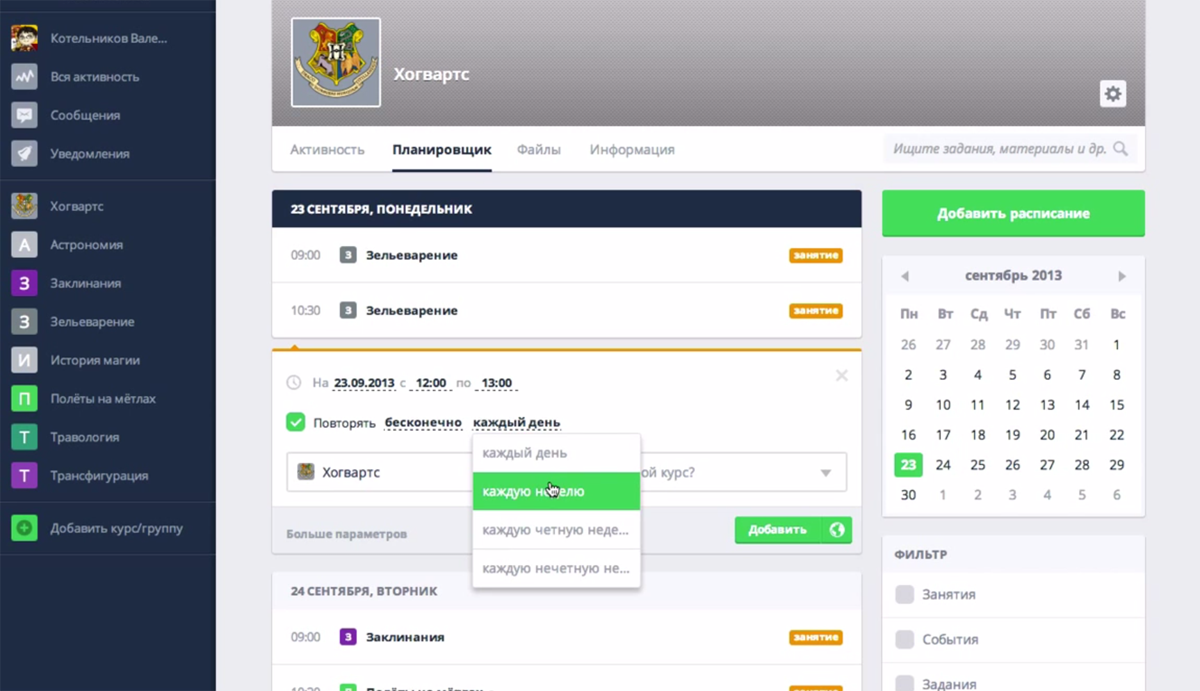1200x691 pixels.
Task: Expand the course selection dropdown arrow
Action: 826,473
